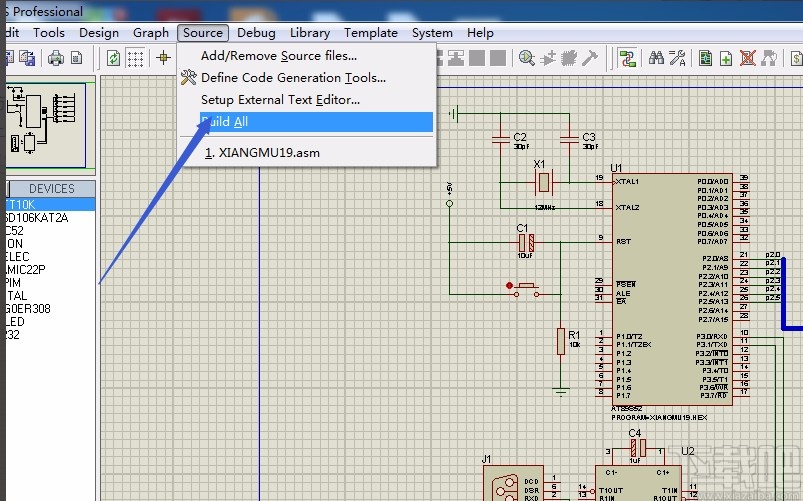Select the highlighted 'T10K' device row
803x501 pixels.
coord(50,204)
